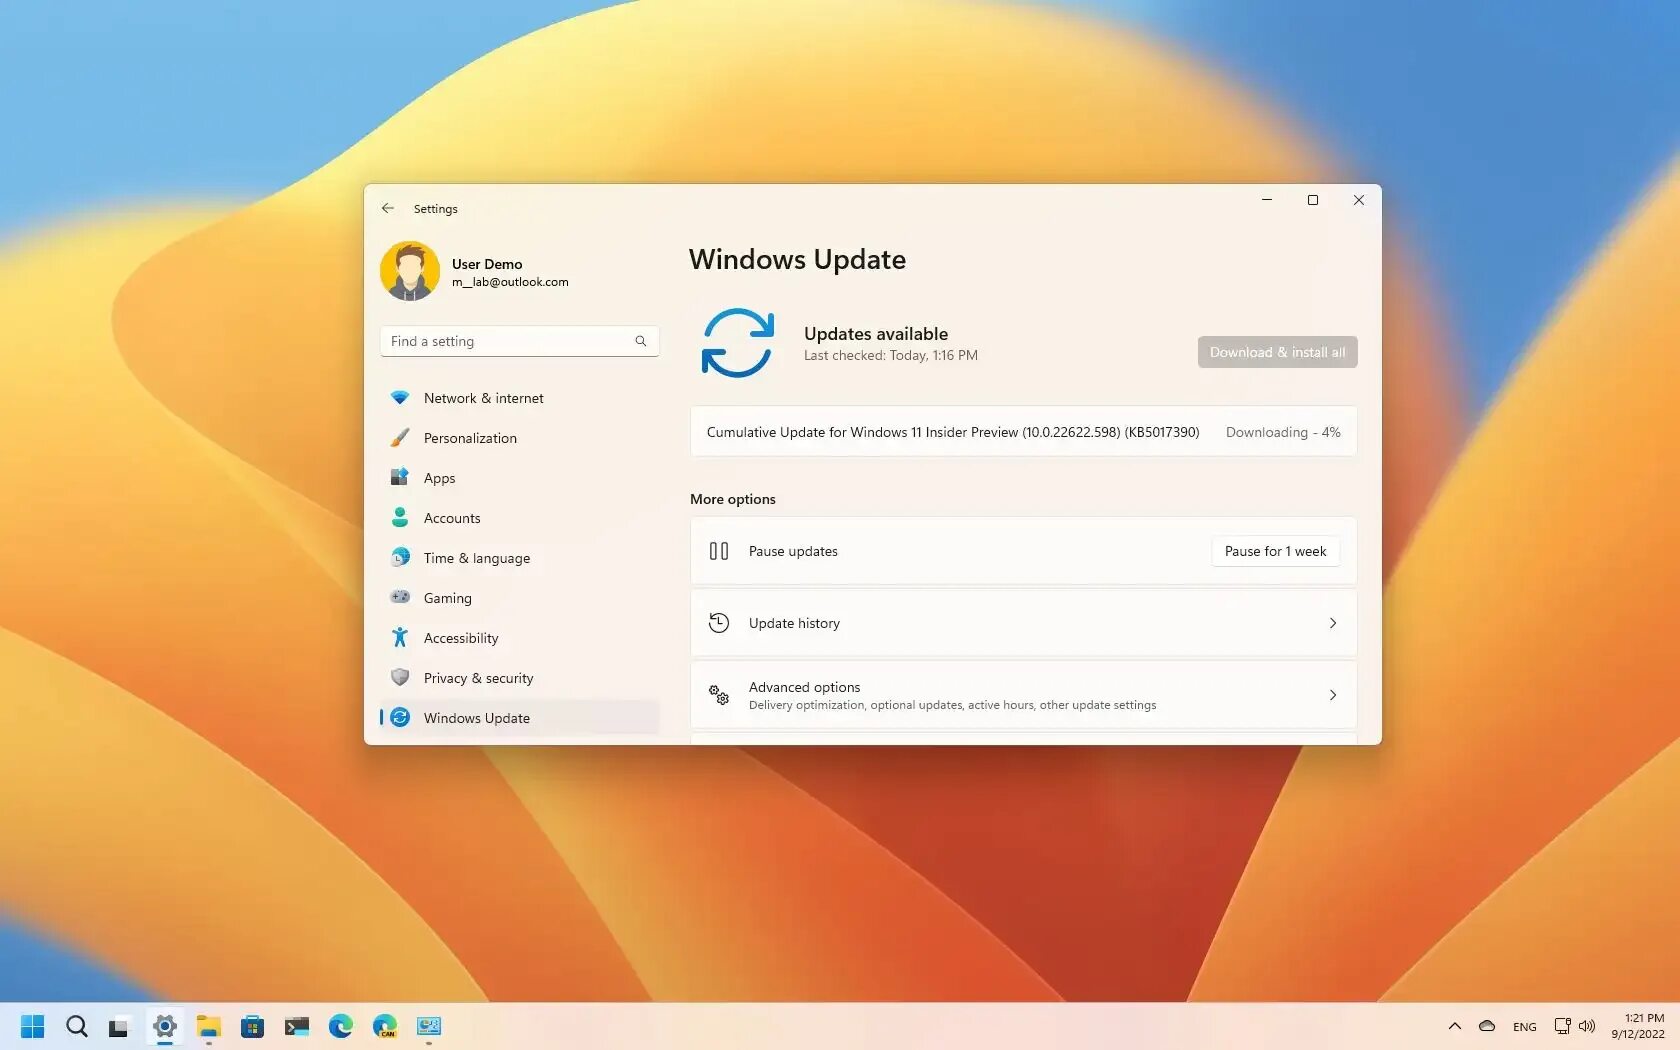Click the "Downloading - 4%" status
The image size is (1680, 1050).
(x=1283, y=432)
